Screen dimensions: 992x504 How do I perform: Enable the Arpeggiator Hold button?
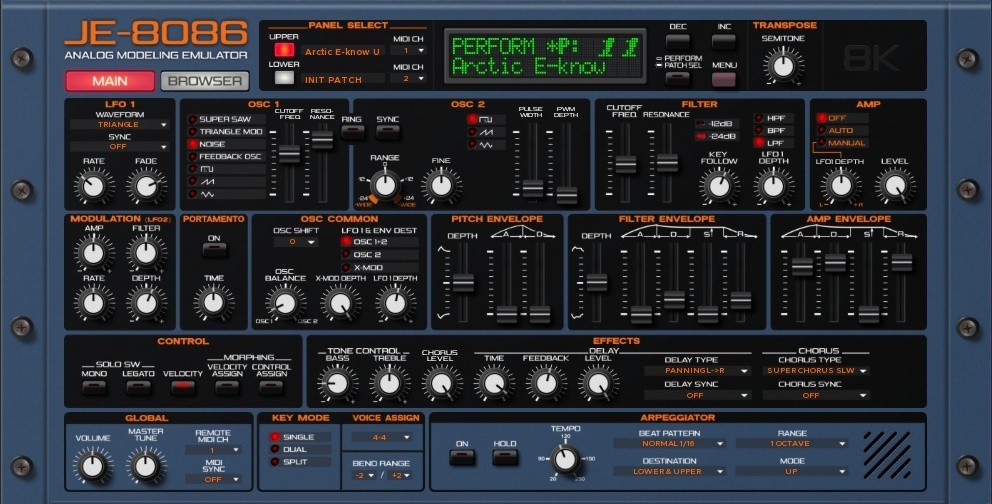pyautogui.click(x=504, y=457)
